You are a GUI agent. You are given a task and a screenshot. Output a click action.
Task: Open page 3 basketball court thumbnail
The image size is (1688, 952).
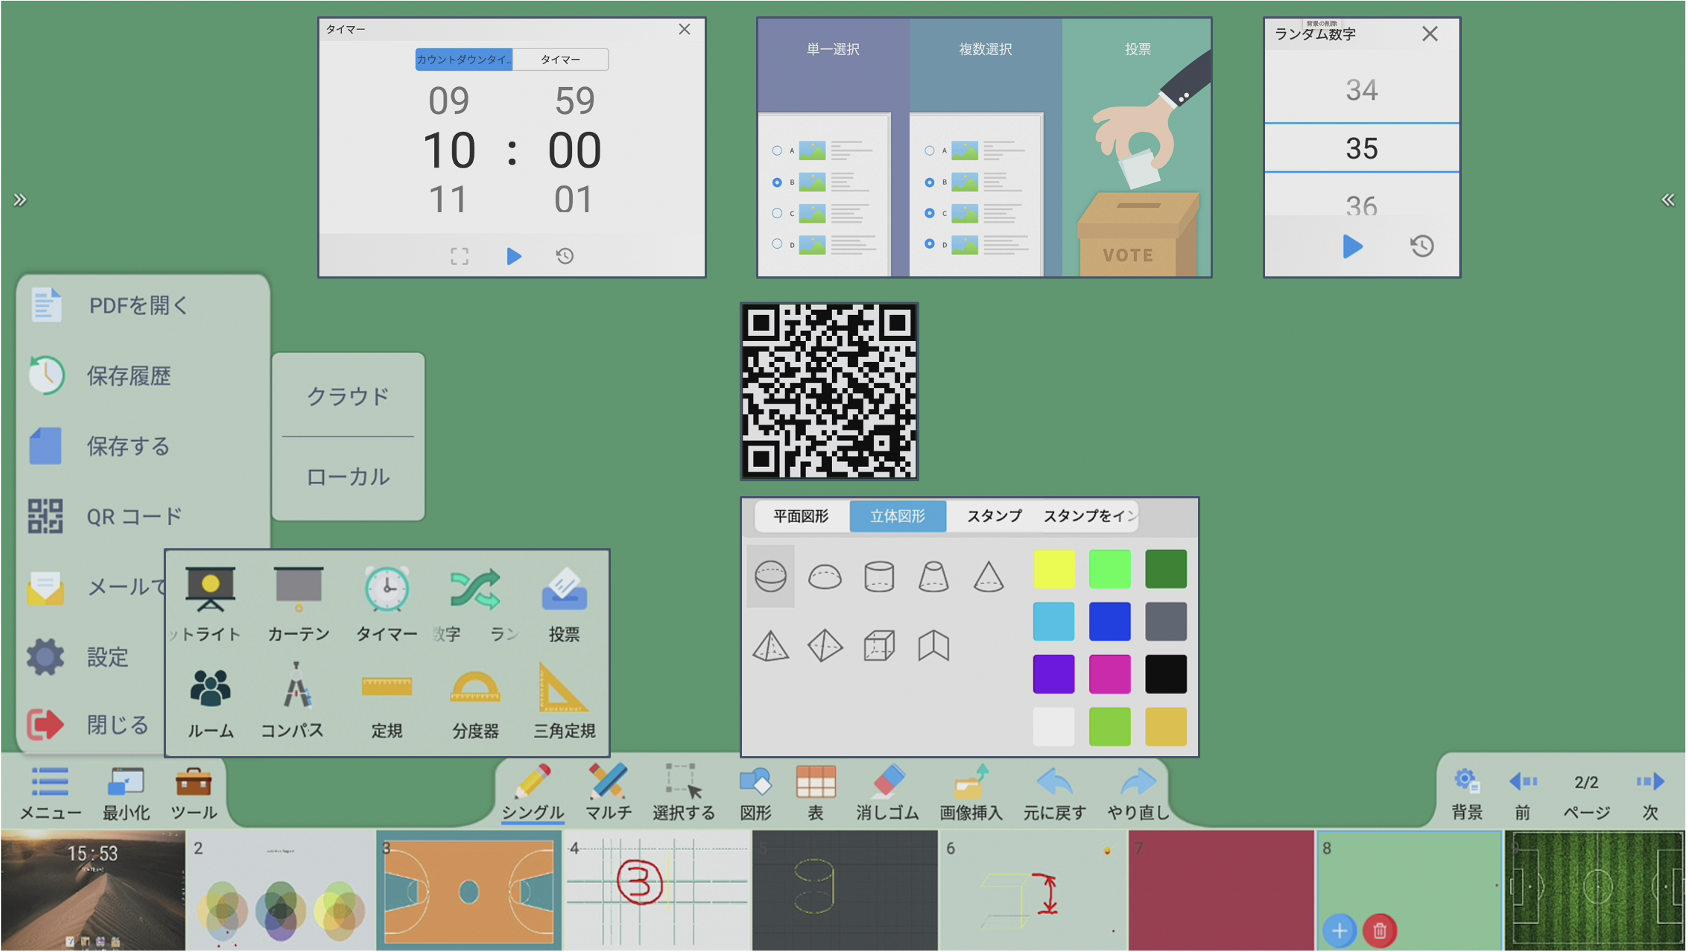pyautogui.click(x=469, y=890)
